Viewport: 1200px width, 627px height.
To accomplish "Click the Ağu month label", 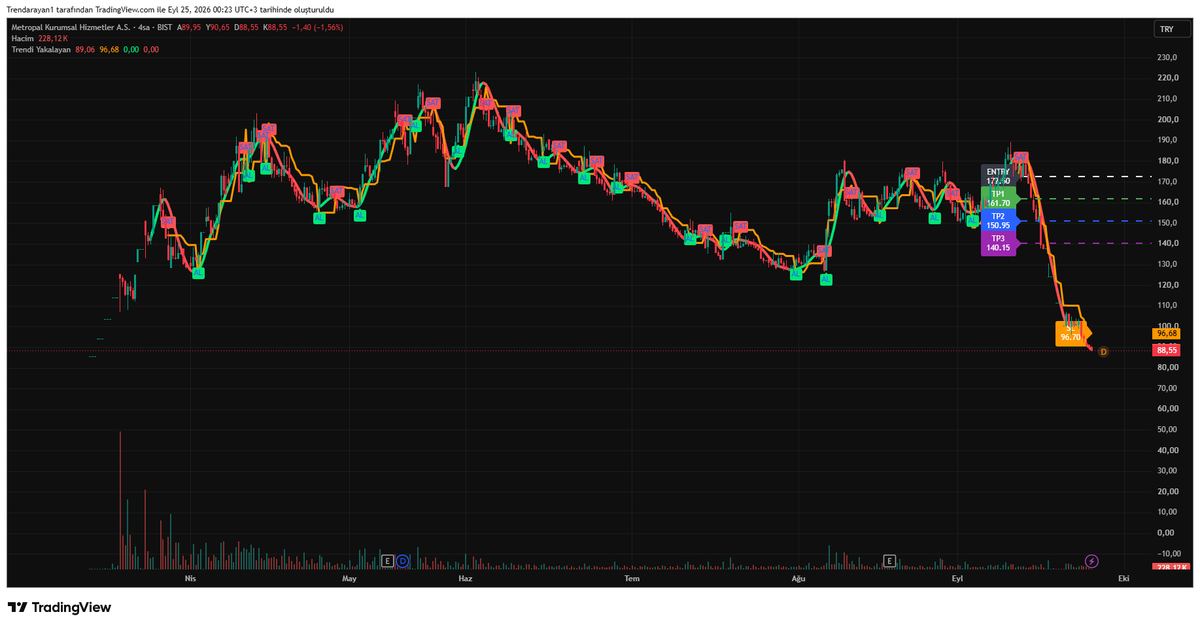I will [798, 578].
